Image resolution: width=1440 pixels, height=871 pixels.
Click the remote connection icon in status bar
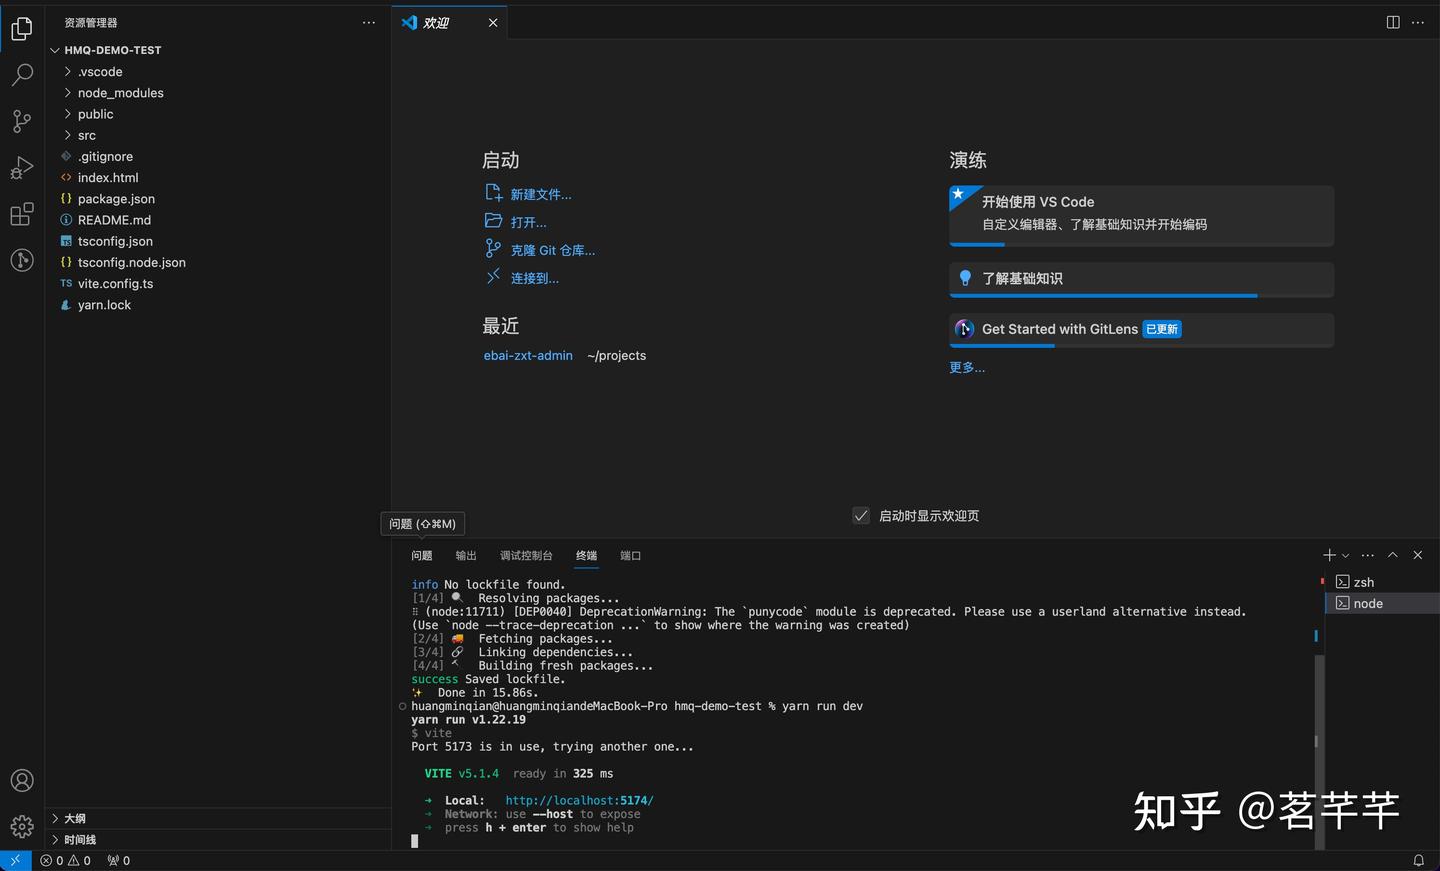pos(14,860)
